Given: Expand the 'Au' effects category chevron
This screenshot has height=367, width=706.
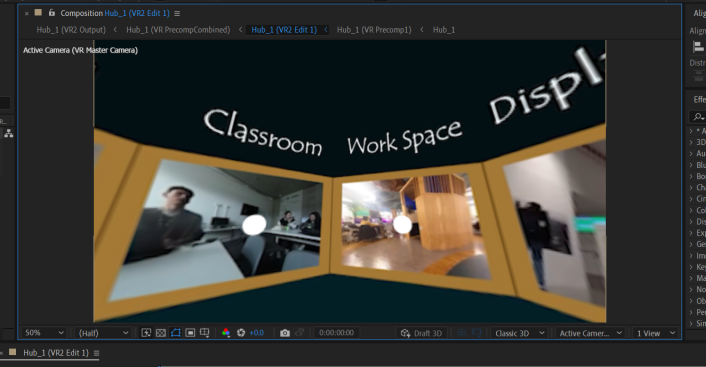Looking at the screenshot, I should (691, 154).
